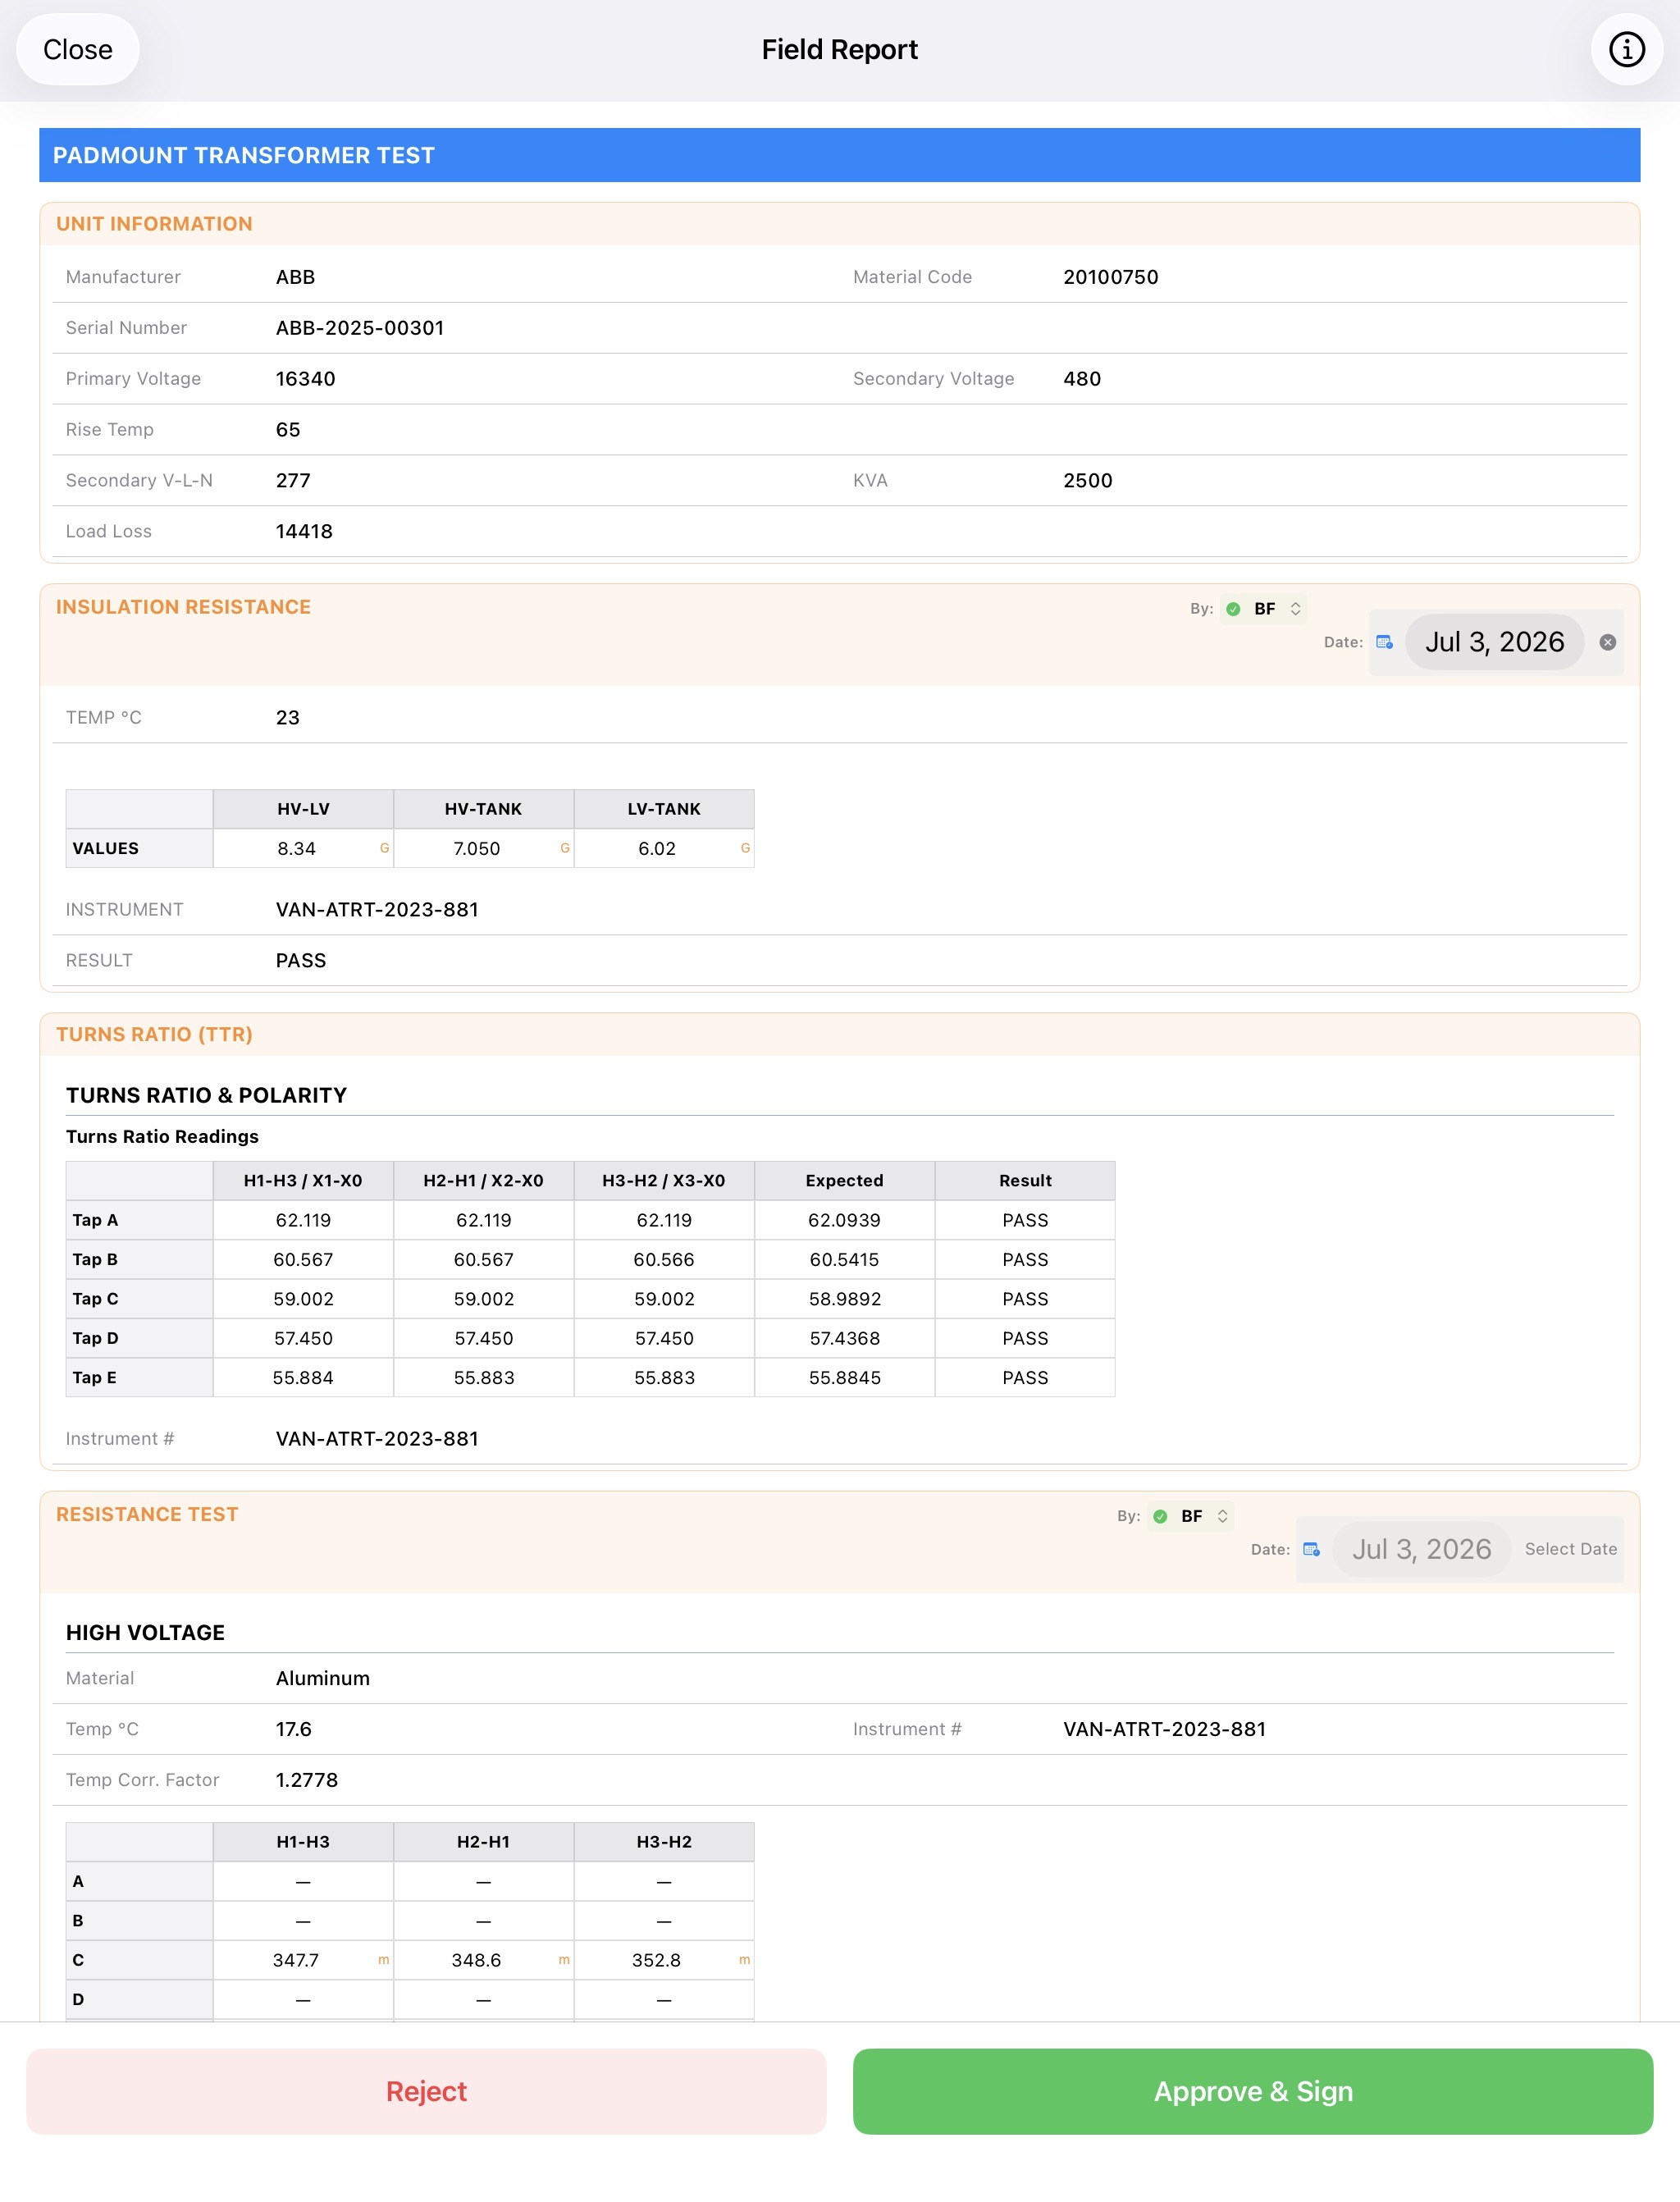Select Tap A Expected value 62.0939

click(x=845, y=1220)
